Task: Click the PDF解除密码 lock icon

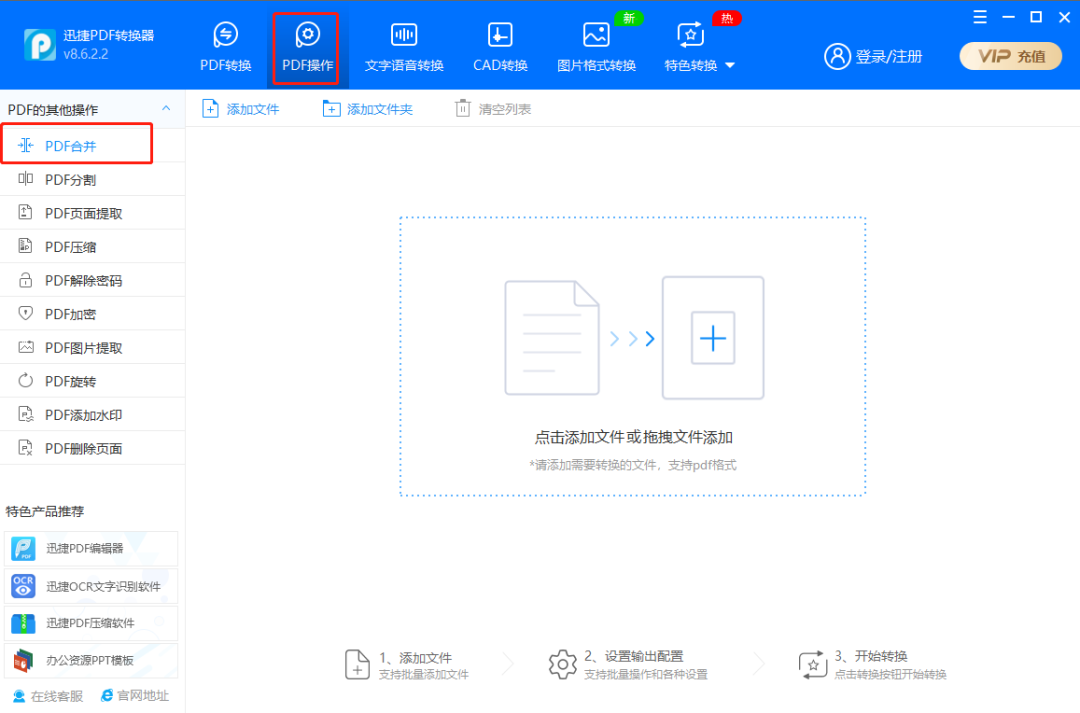Action: tap(25, 280)
